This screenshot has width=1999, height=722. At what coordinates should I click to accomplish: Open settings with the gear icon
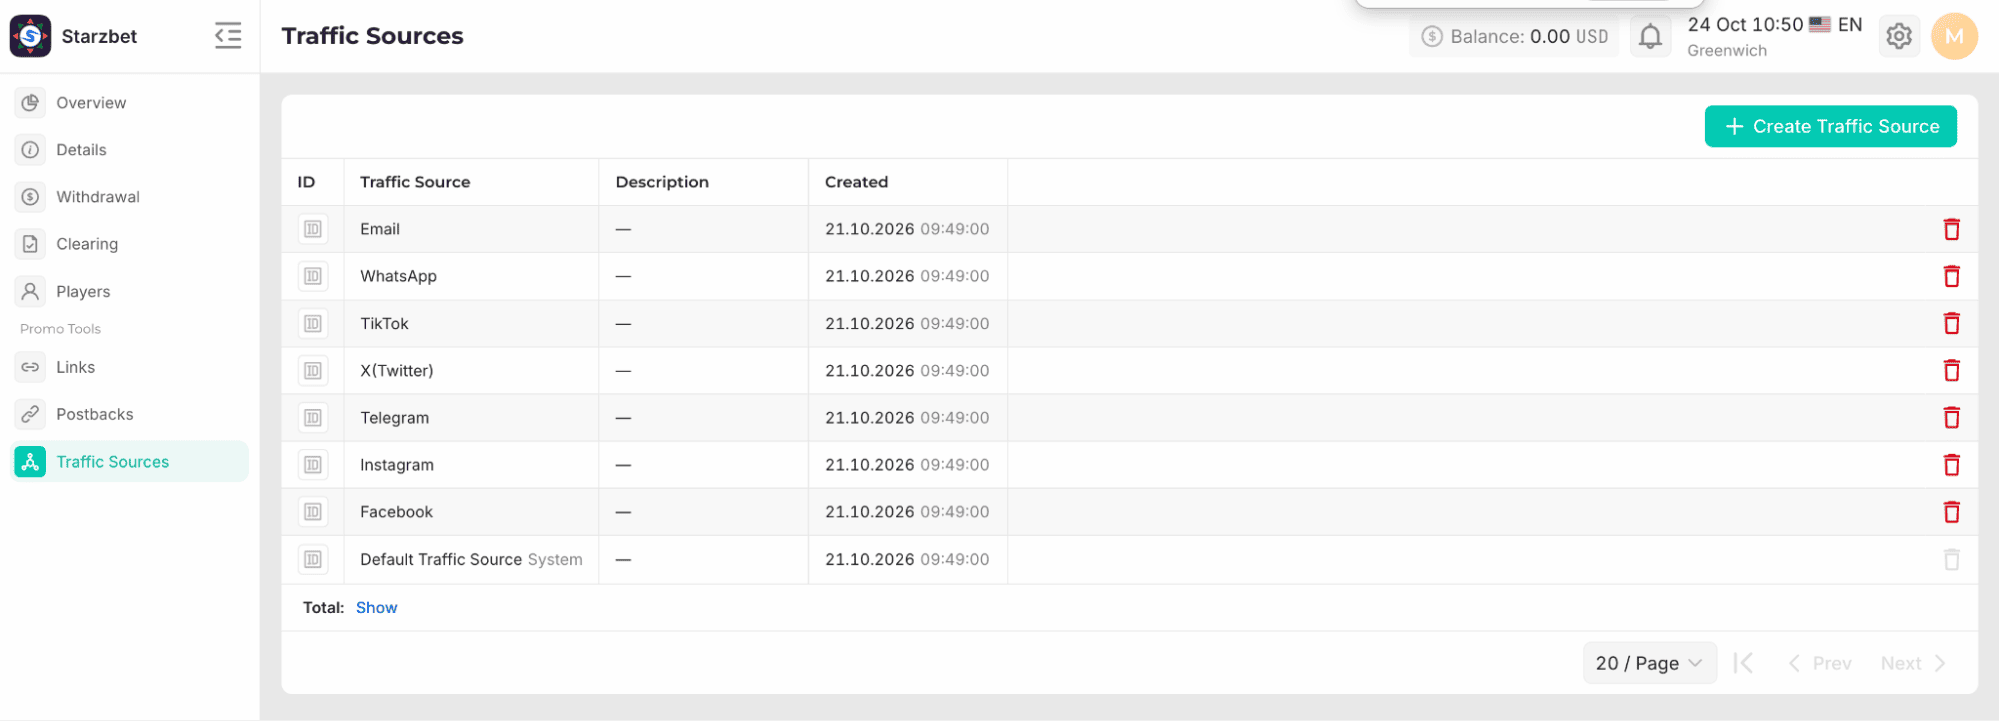pos(1898,37)
